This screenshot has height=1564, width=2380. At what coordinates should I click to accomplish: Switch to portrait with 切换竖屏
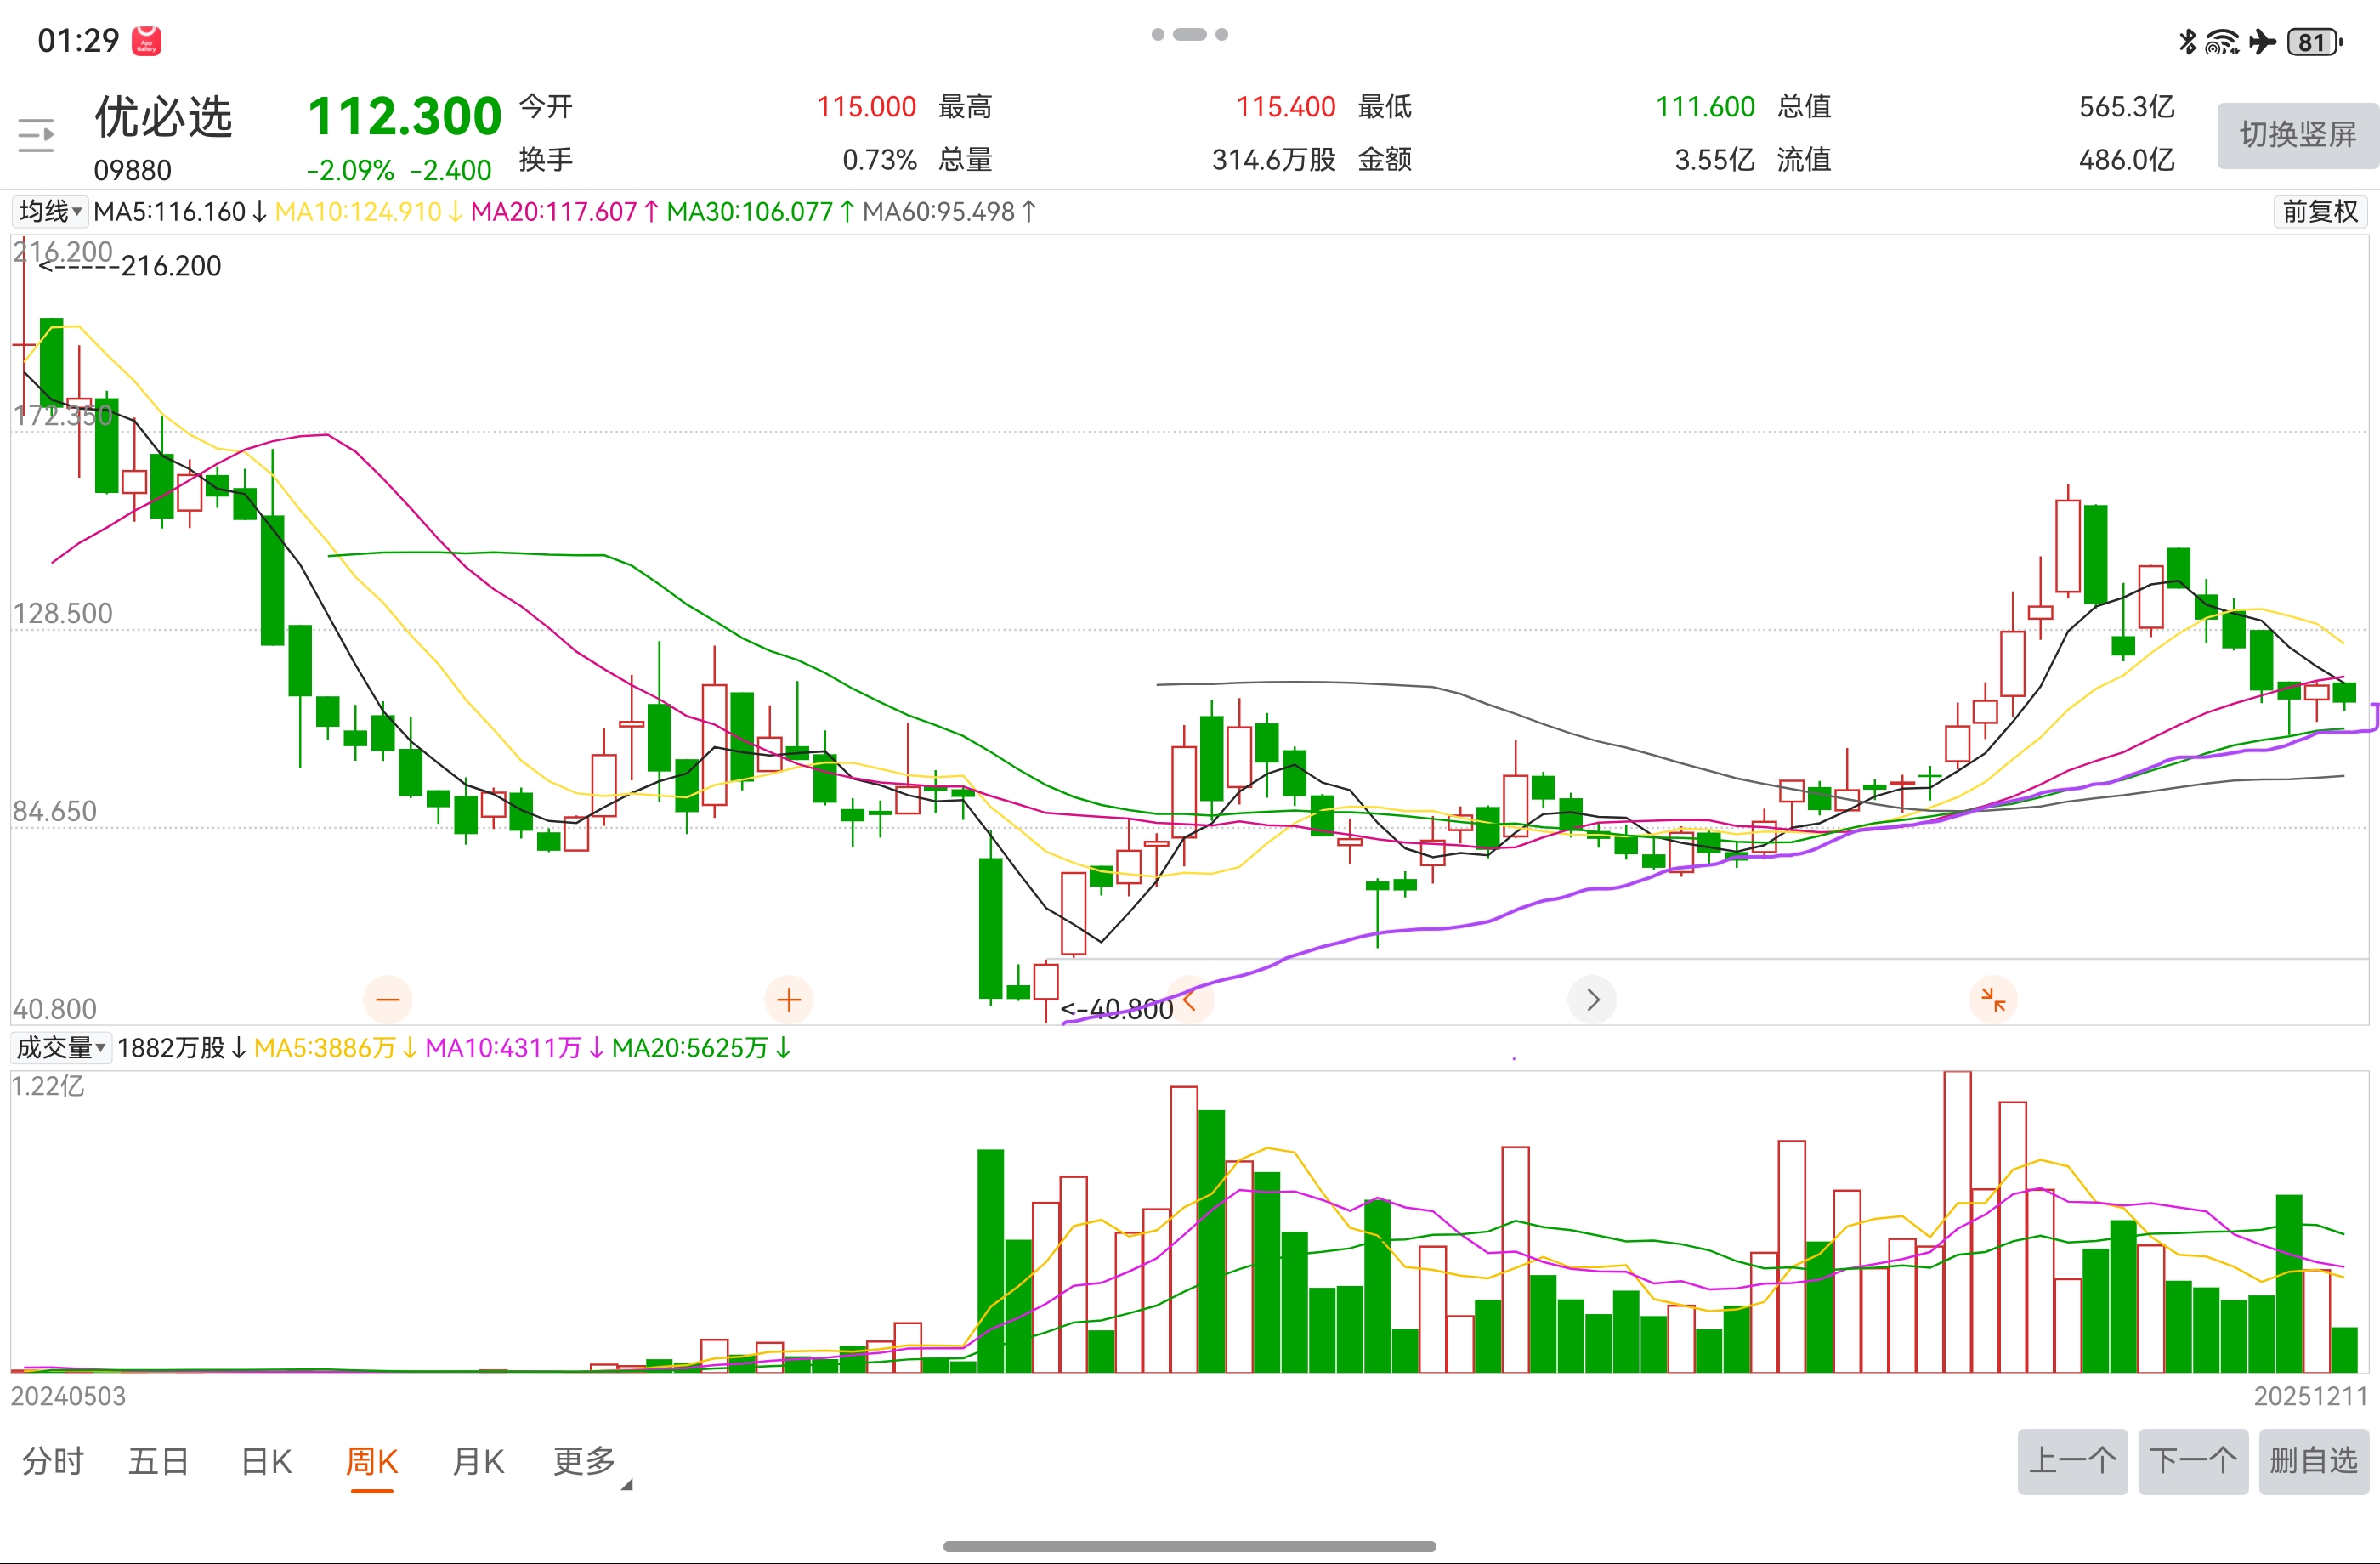point(2297,135)
